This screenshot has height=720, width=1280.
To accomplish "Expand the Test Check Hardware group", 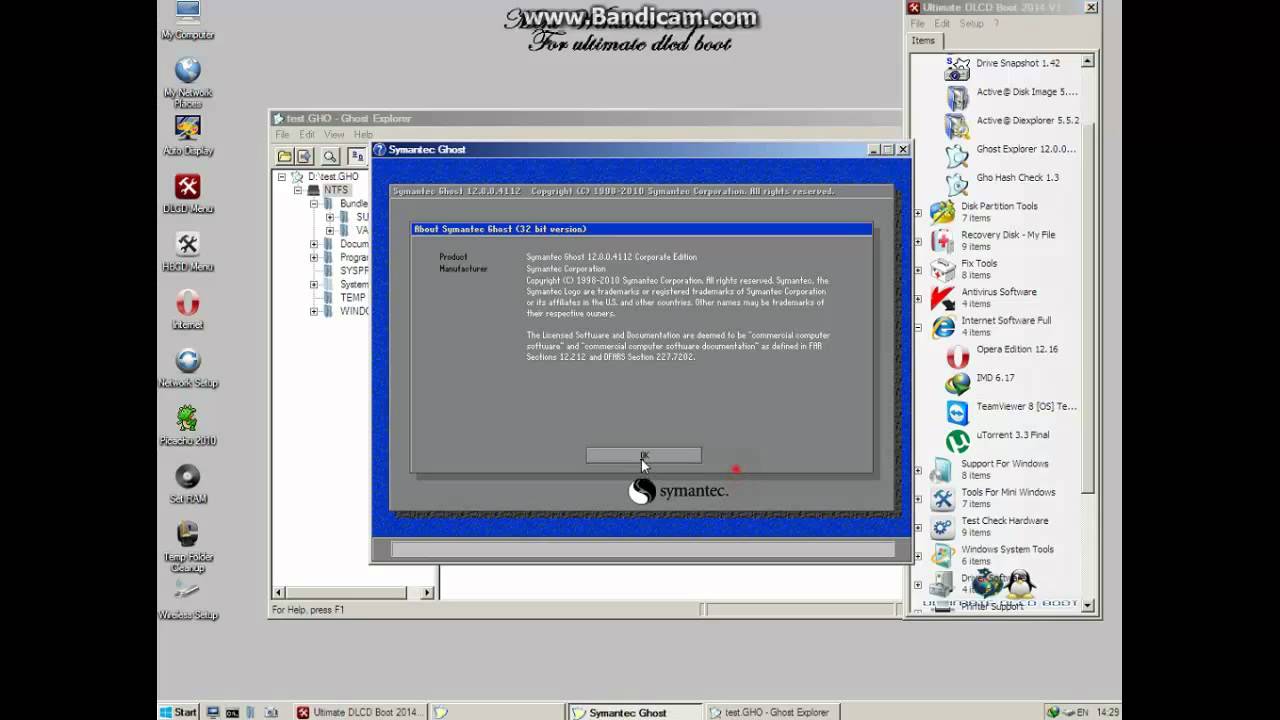I will [x=918, y=527].
